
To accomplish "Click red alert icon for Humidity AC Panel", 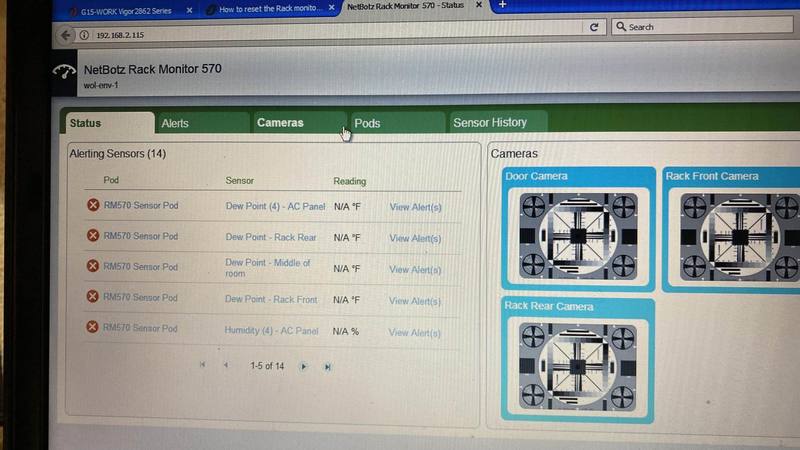I will [x=92, y=327].
